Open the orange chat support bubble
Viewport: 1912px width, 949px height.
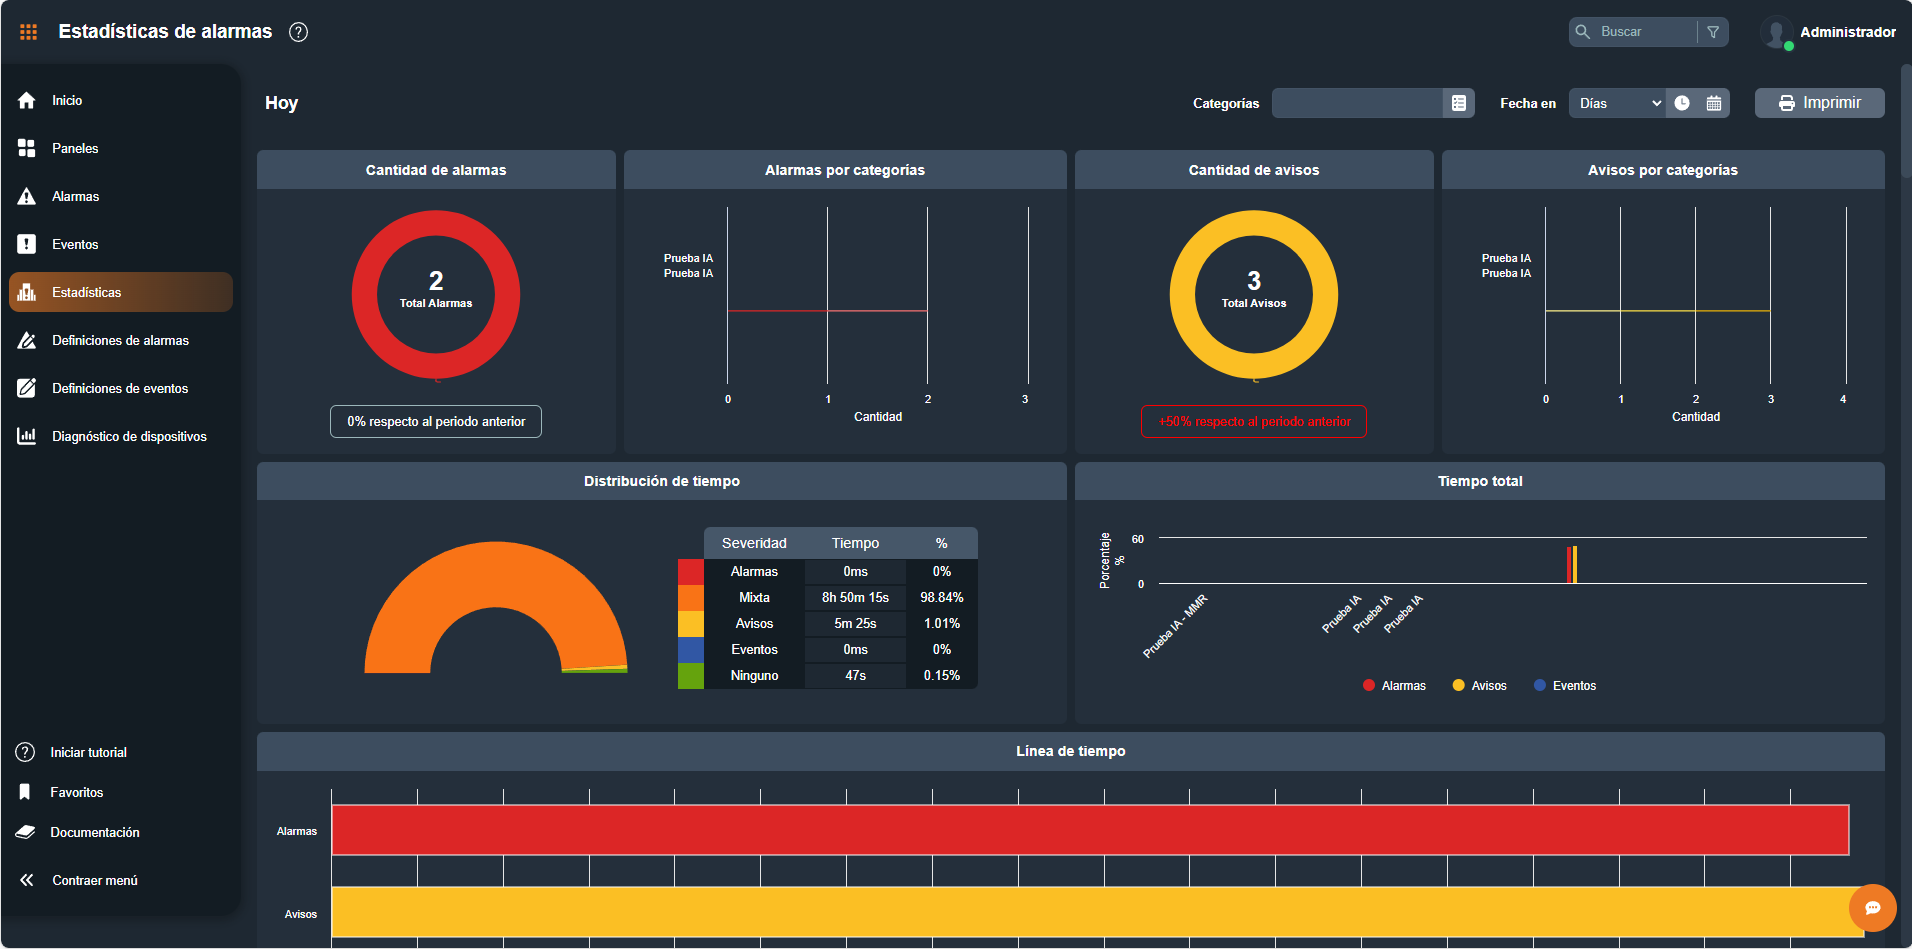tap(1872, 908)
